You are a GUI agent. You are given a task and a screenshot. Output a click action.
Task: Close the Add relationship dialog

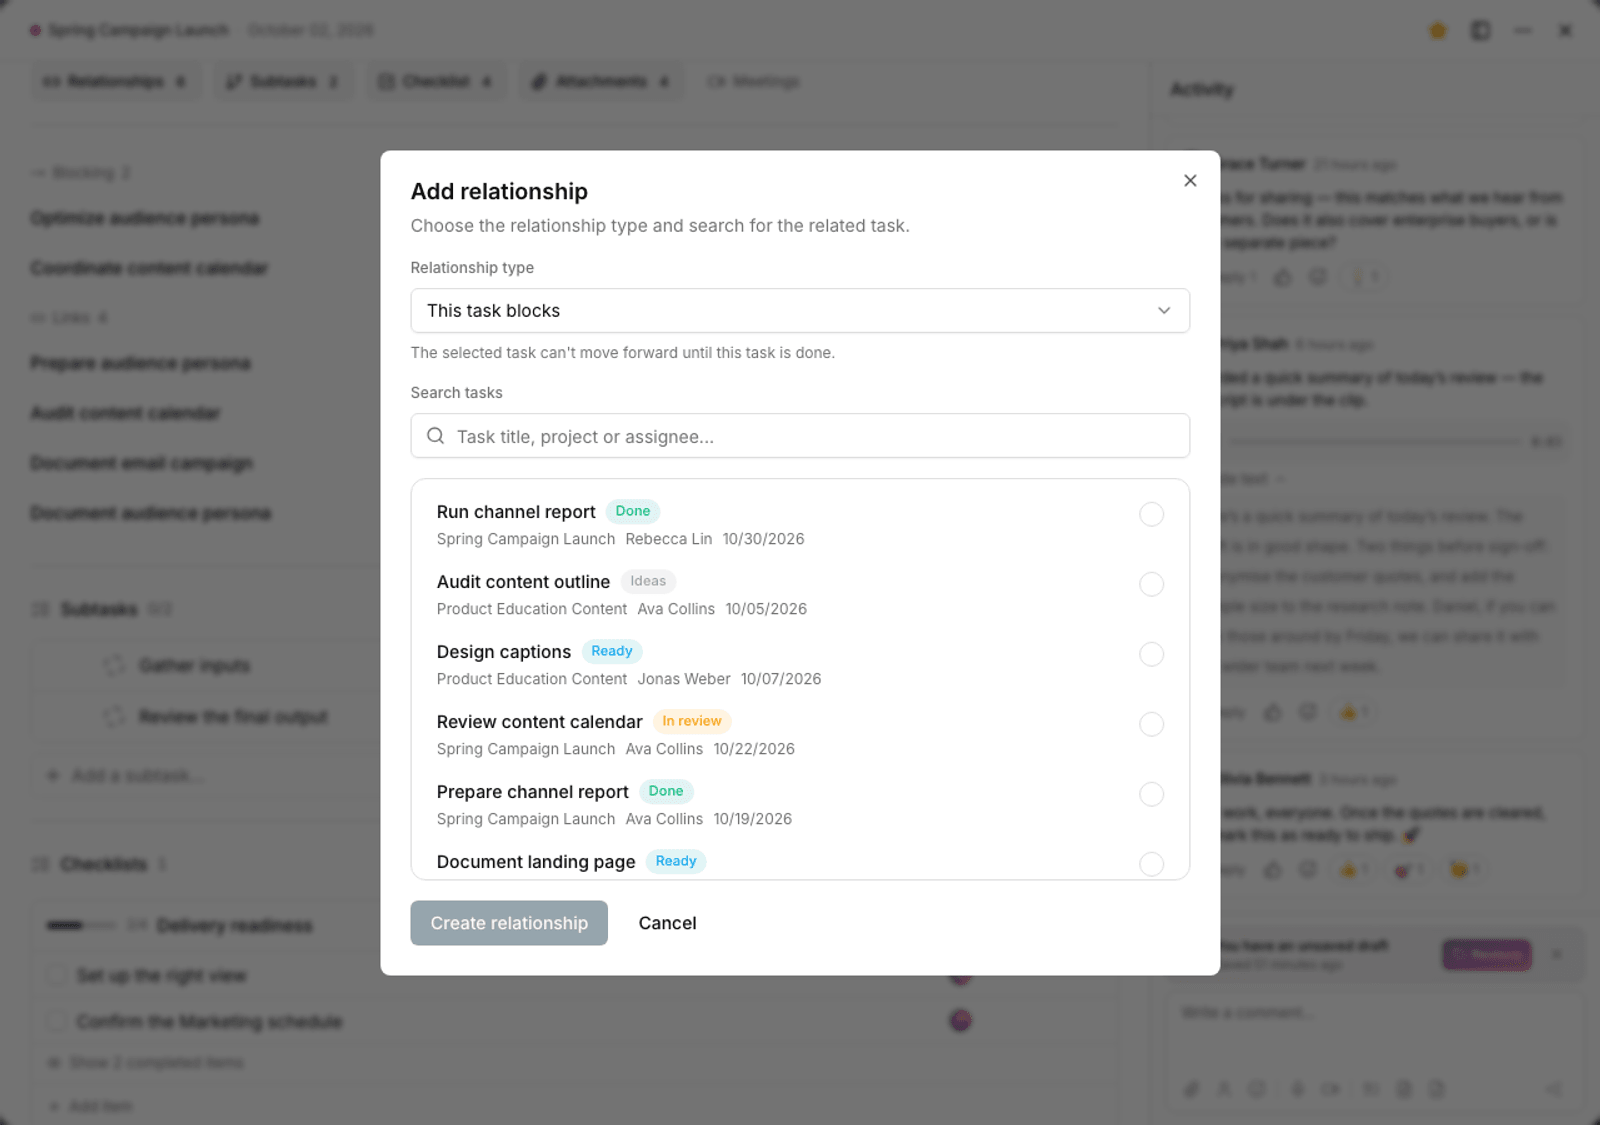tap(1190, 181)
